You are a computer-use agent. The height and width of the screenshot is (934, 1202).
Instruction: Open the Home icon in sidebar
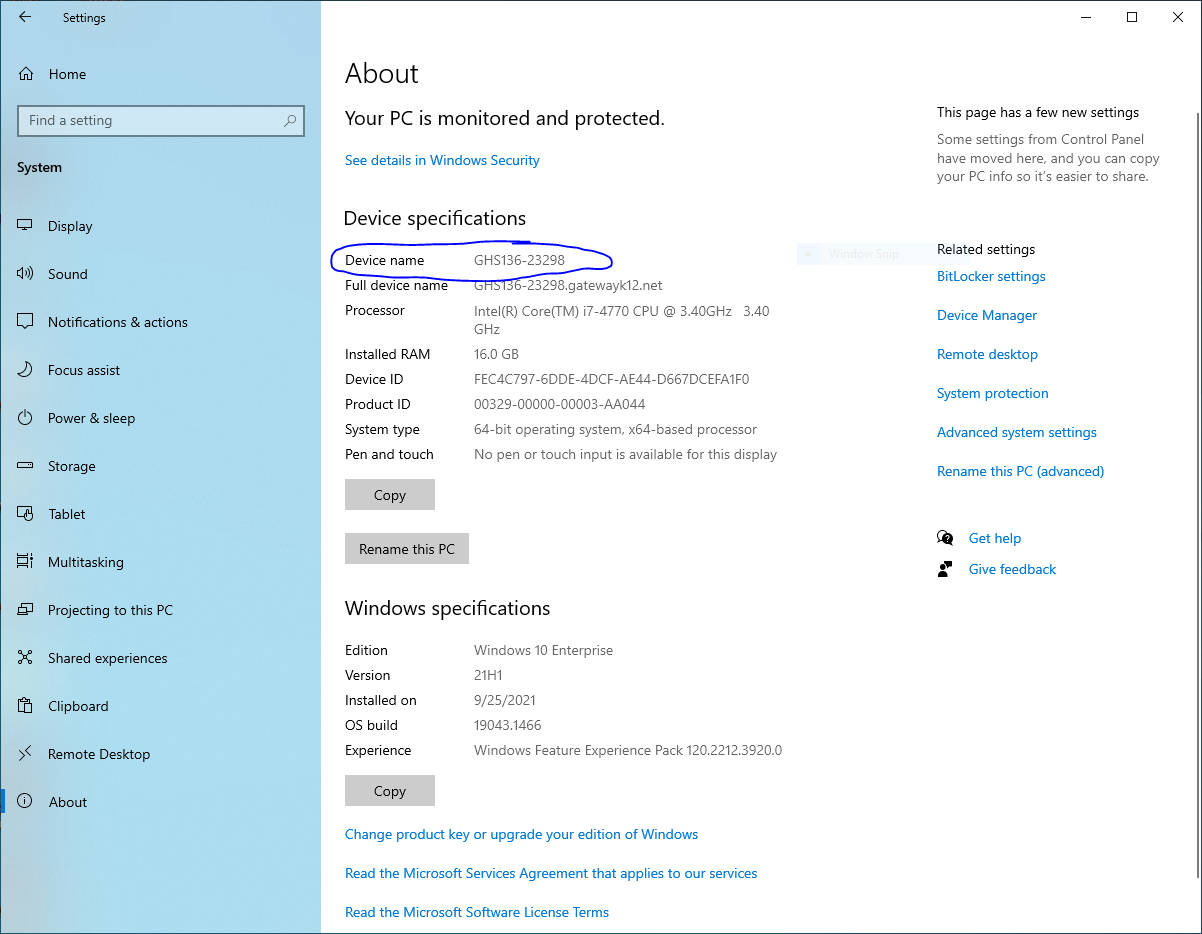pyautogui.click(x=26, y=74)
